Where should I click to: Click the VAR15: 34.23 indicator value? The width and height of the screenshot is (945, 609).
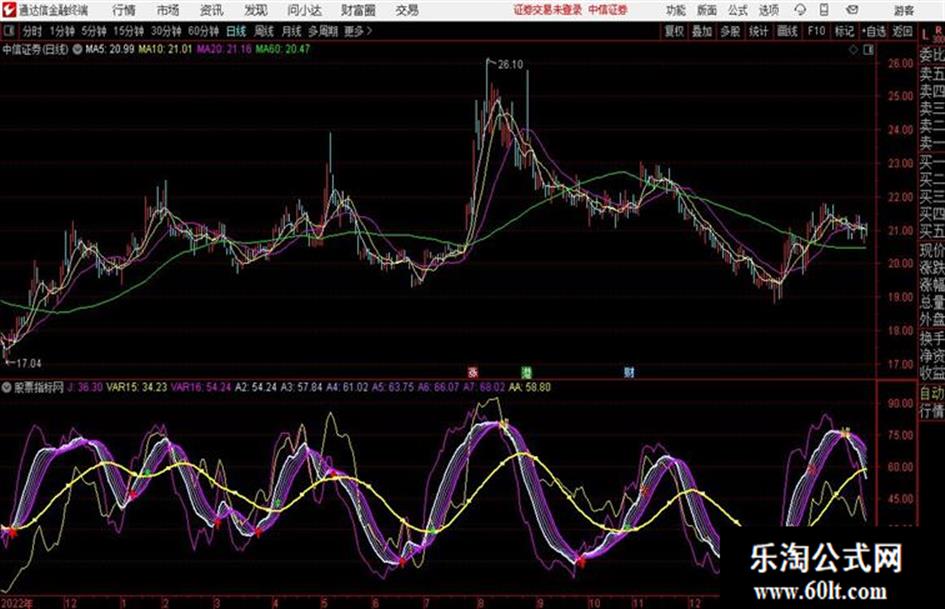[x=137, y=387]
